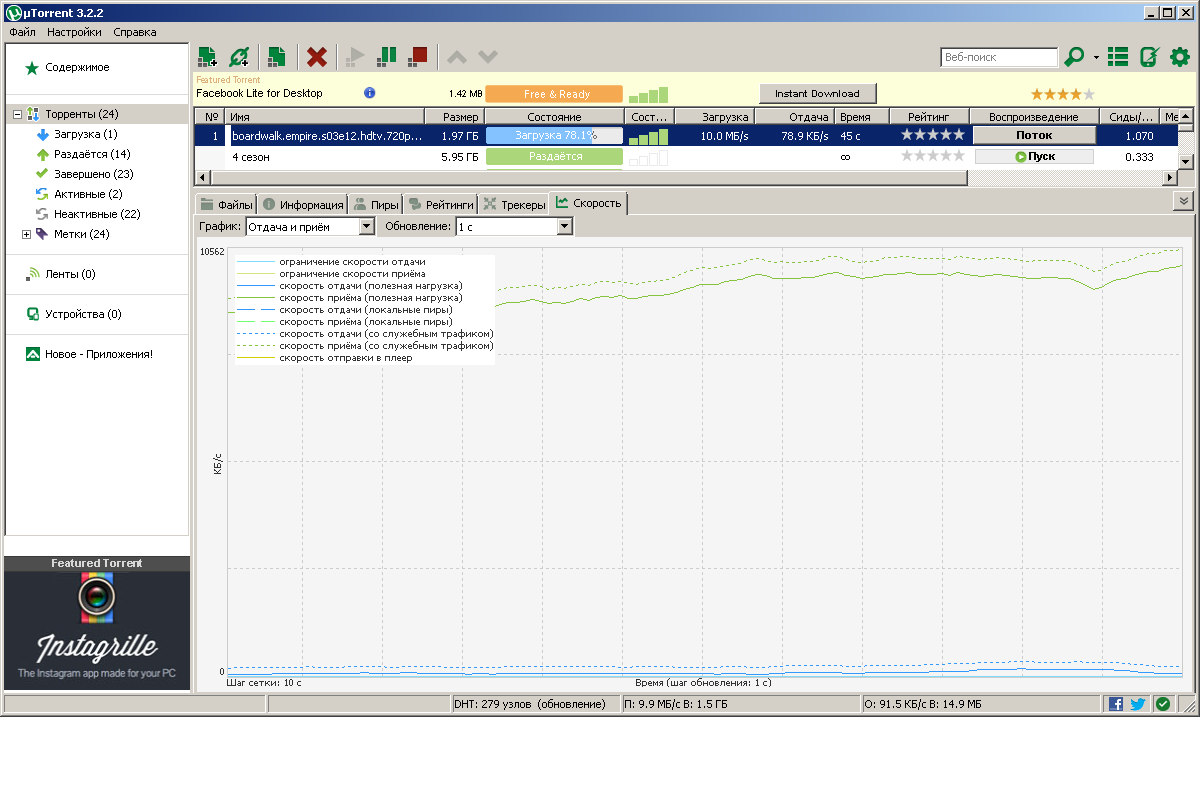Click Add Torrent from URL icon
Viewport: 1200px width, 809px height.
coord(239,57)
